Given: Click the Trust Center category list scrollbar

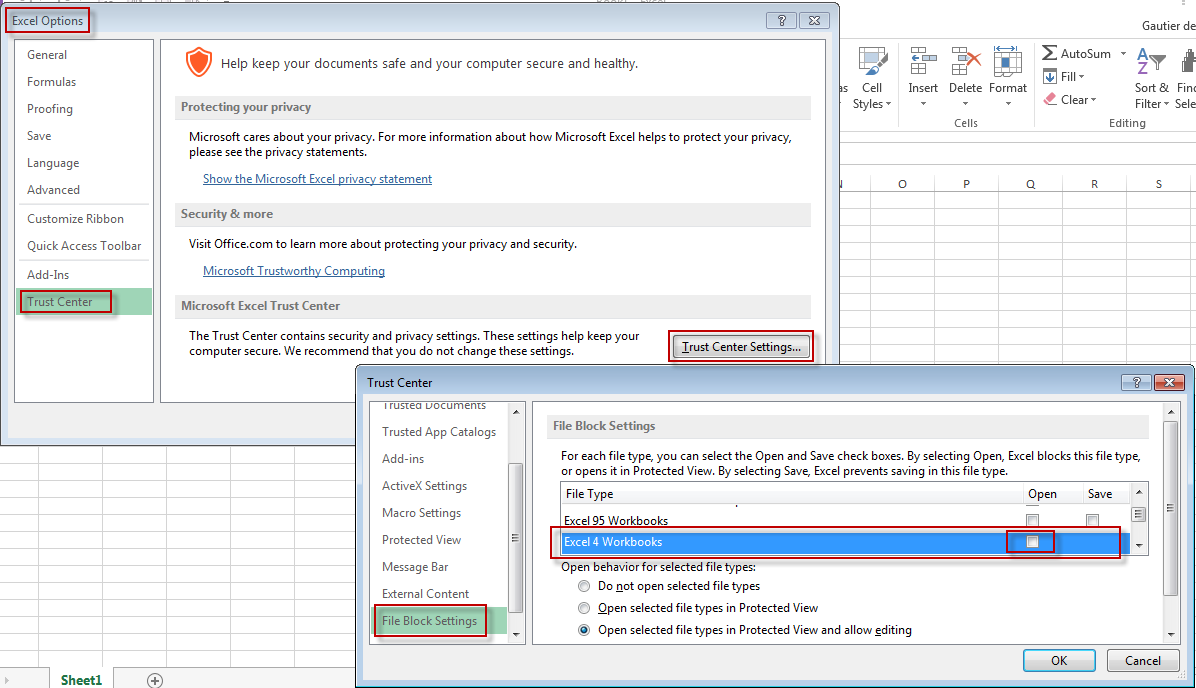Looking at the screenshot, I should 516,538.
